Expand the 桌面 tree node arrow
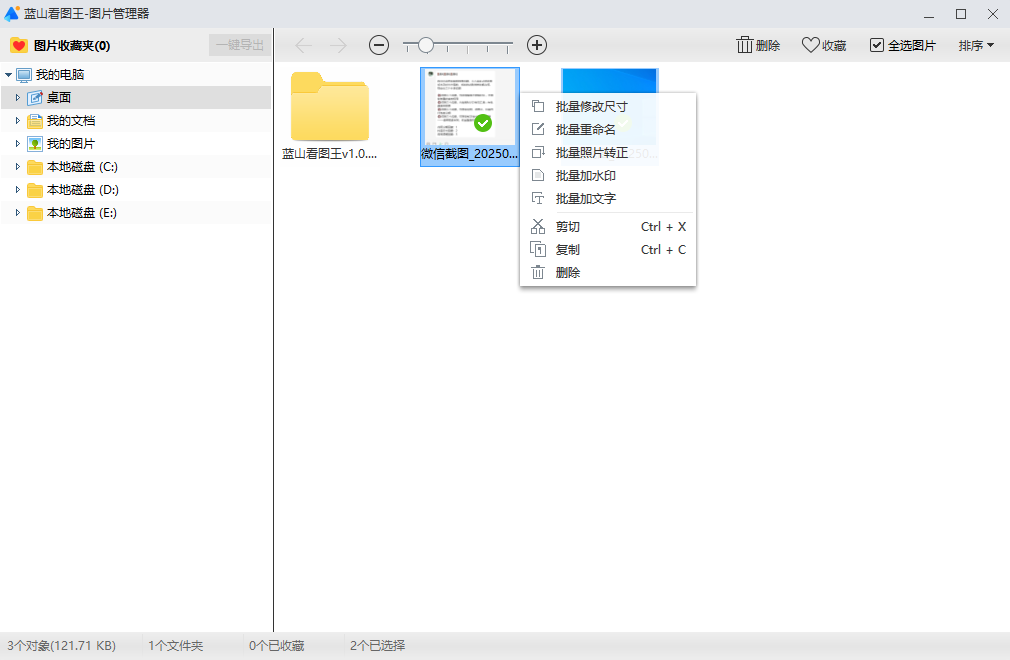 (x=18, y=98)
